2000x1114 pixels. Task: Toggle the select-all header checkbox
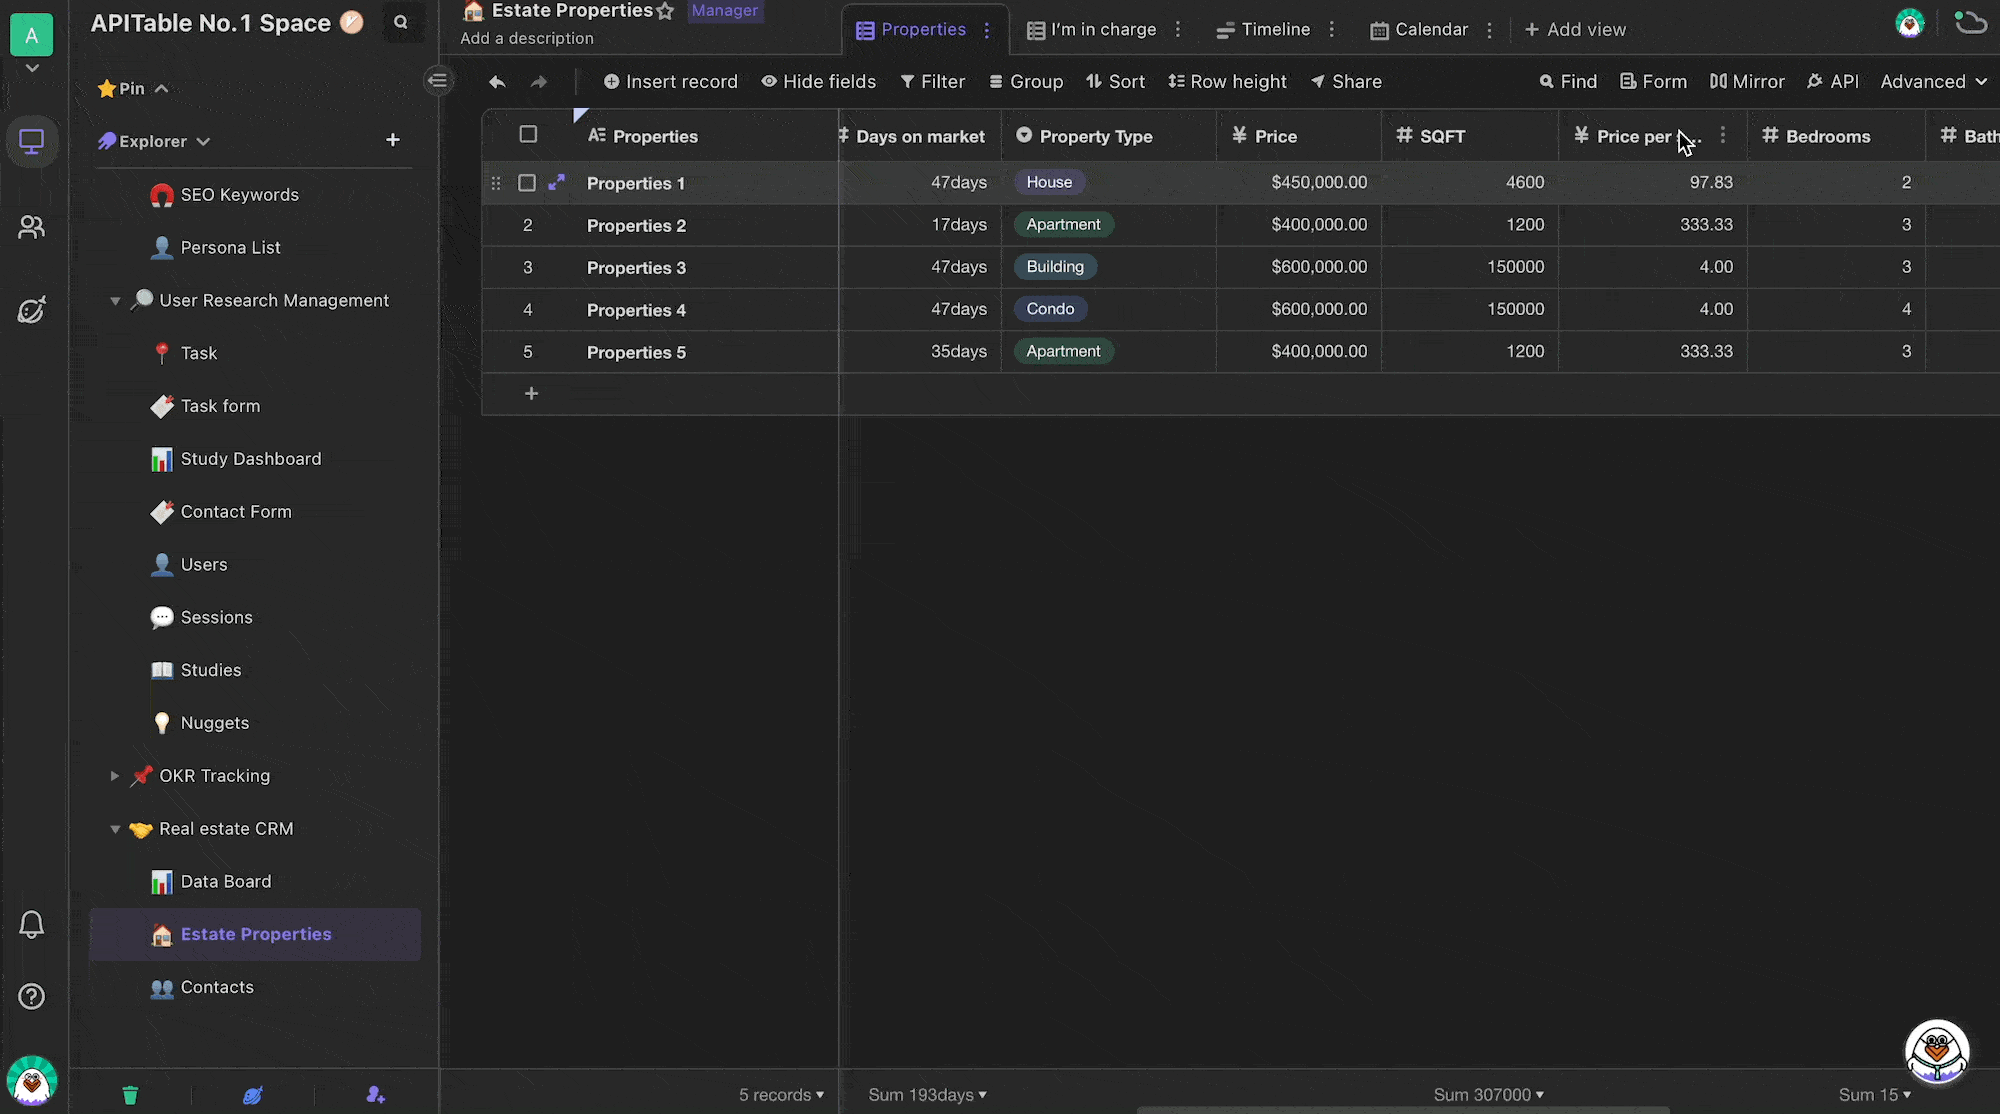pos(528,134)
